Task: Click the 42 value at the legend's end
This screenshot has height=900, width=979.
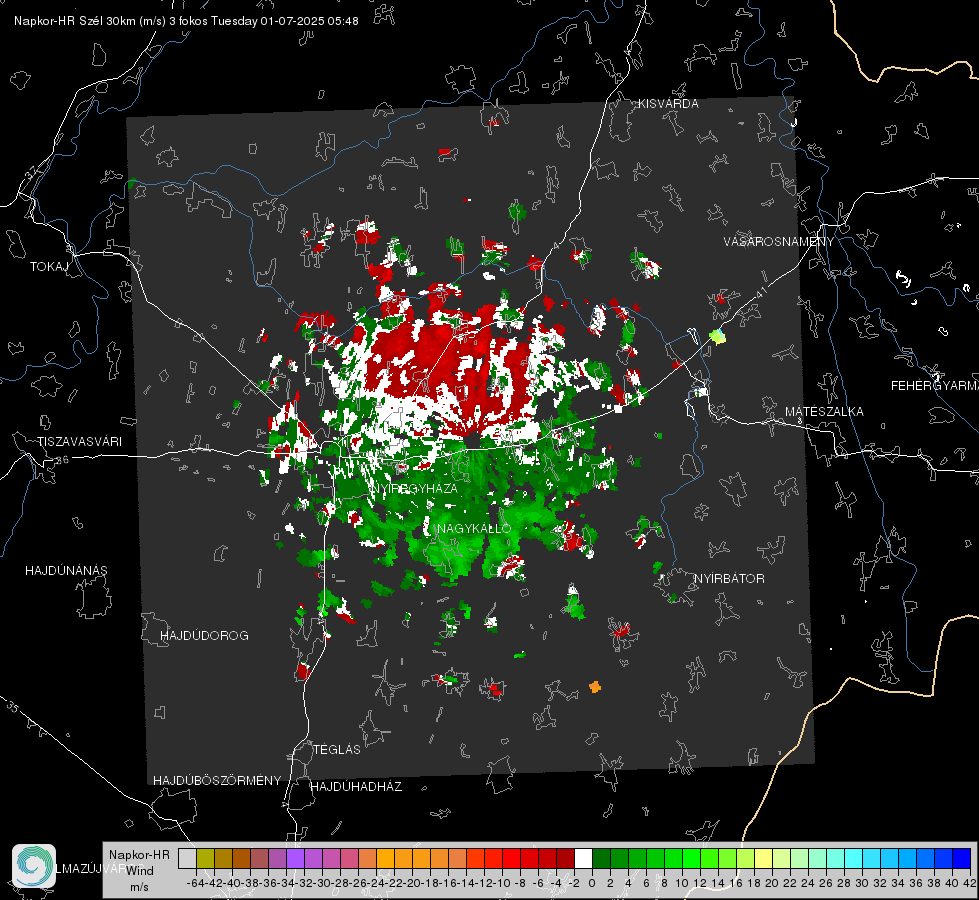Action: point(970,884)
